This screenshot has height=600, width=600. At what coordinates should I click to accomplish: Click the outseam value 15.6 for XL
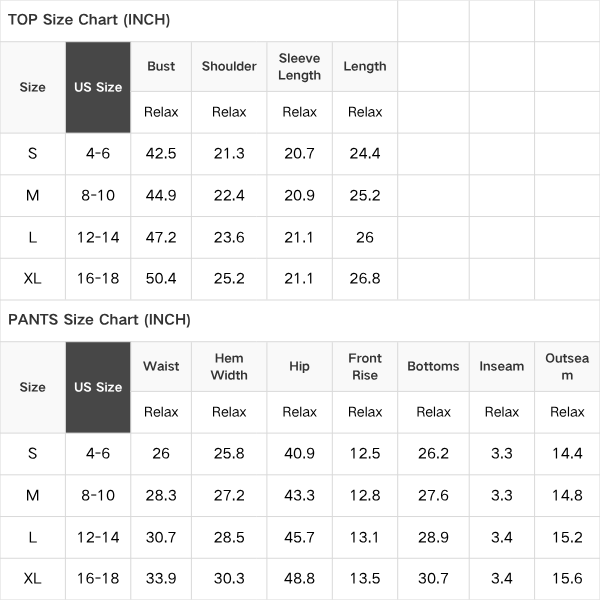tap(567, 578)
